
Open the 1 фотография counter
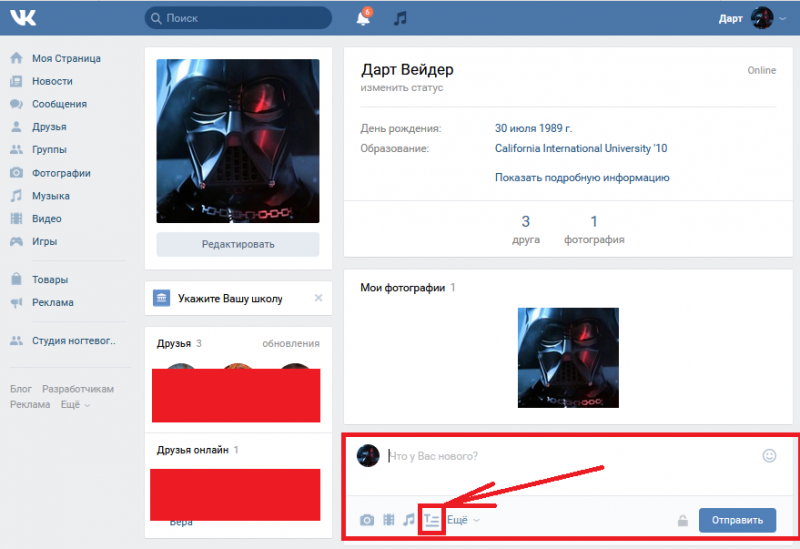(594, 229)
